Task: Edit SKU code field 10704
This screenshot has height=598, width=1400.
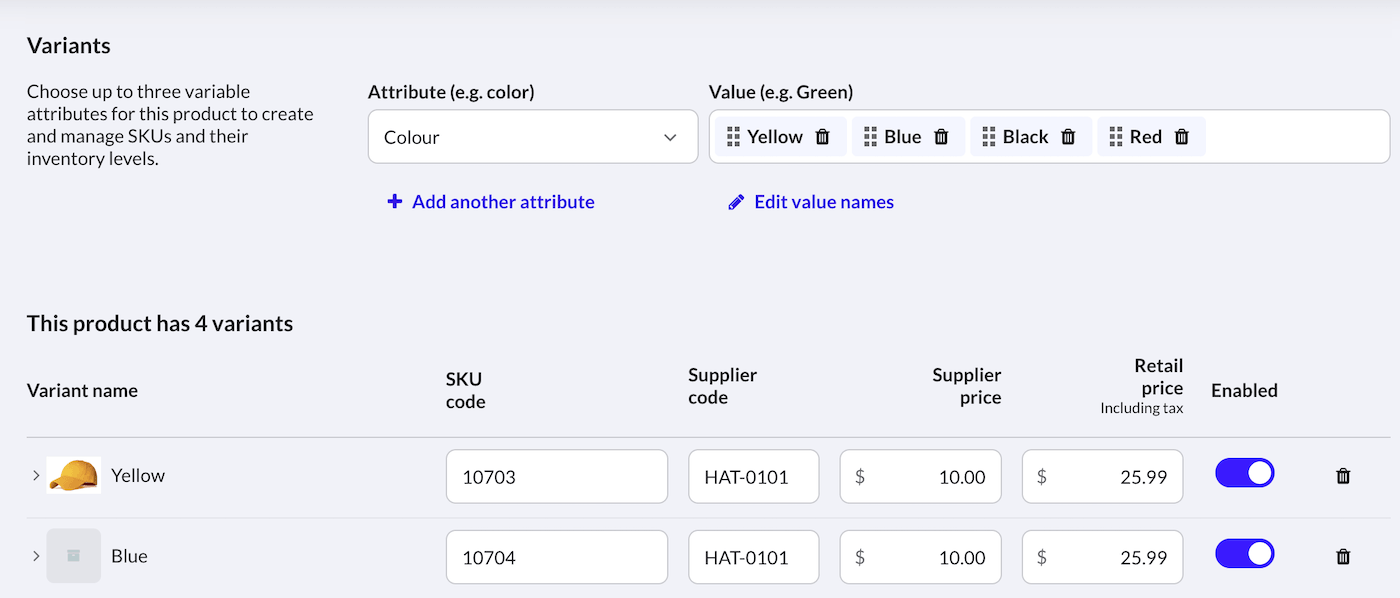Action: coord(557,557)
